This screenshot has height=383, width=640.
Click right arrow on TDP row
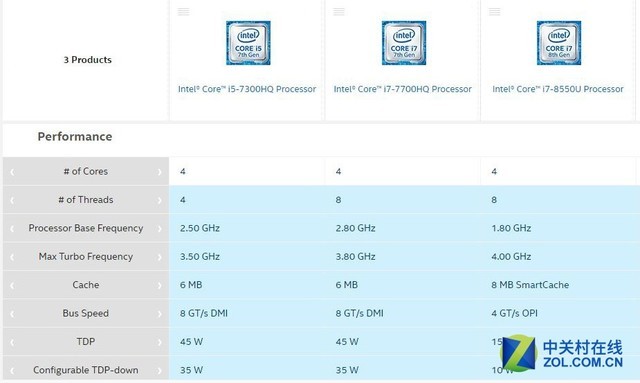pyautogui.click(x=160, y=342)
